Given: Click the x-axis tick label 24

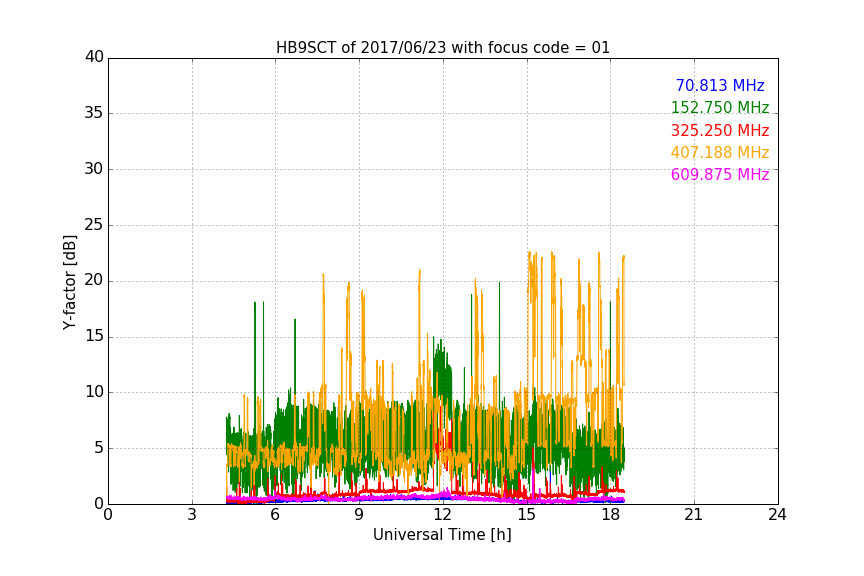Looking at the screenshot, I should (x=777, y=515).
